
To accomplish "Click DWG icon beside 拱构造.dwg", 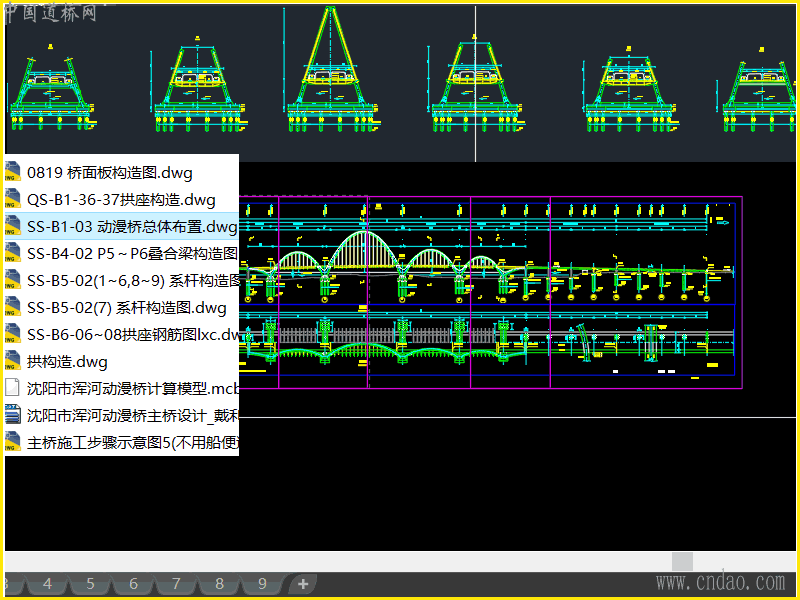I will click(x=13, y=361).
